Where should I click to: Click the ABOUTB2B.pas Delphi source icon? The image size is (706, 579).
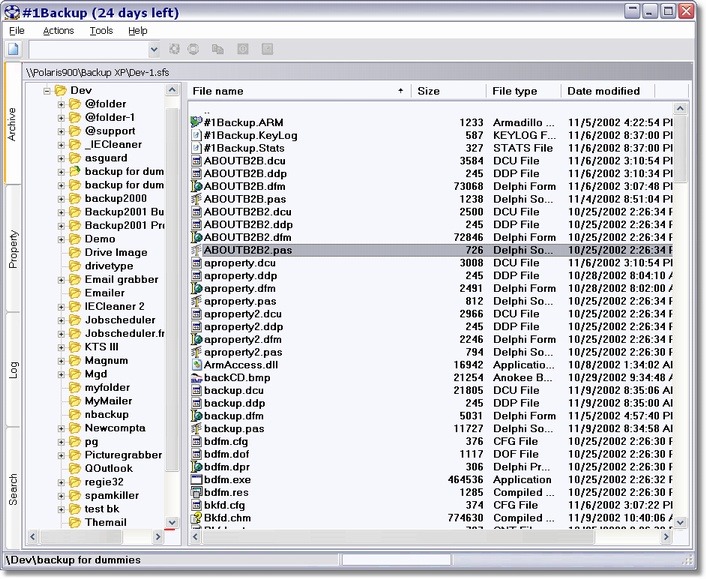tap(196, 199)
